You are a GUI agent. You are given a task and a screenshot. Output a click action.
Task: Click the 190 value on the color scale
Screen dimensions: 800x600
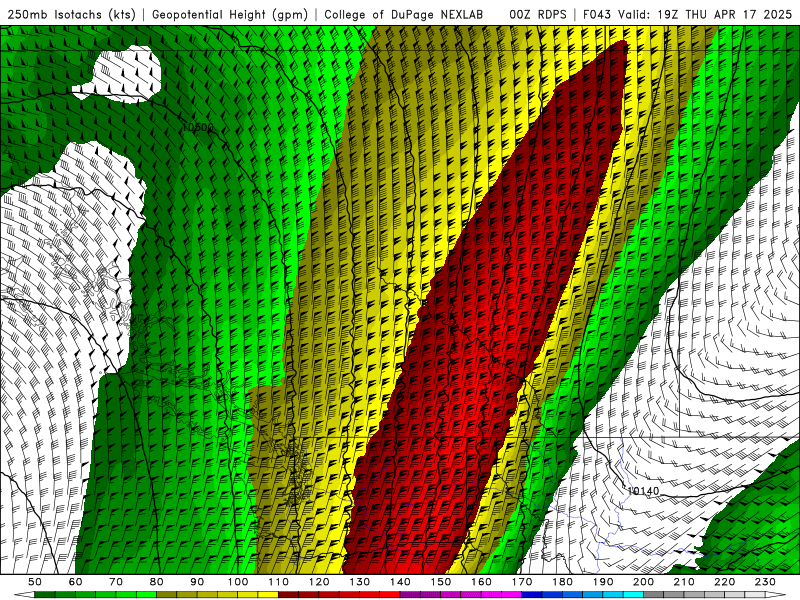point(603,582)
